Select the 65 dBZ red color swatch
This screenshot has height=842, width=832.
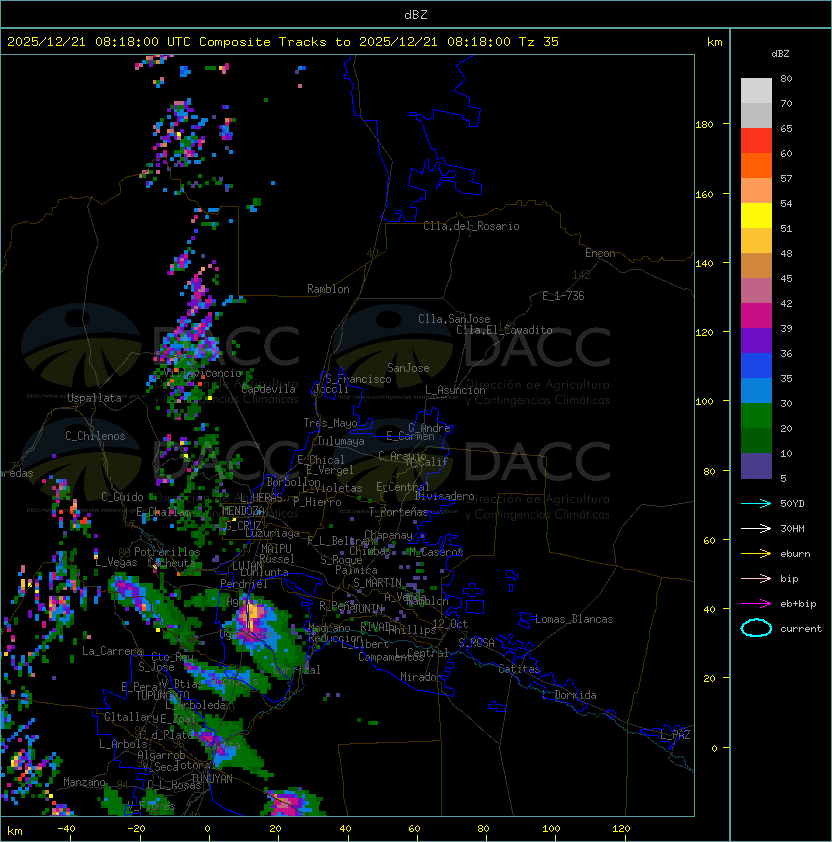tap(756, 140)
